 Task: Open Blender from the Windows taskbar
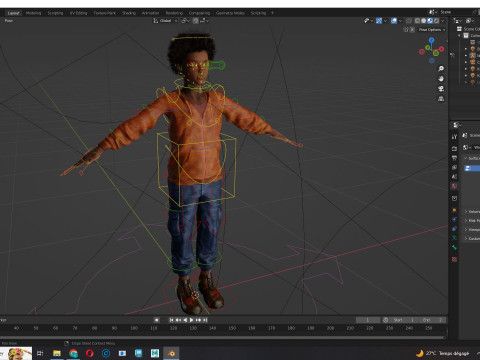pos(171,353)
